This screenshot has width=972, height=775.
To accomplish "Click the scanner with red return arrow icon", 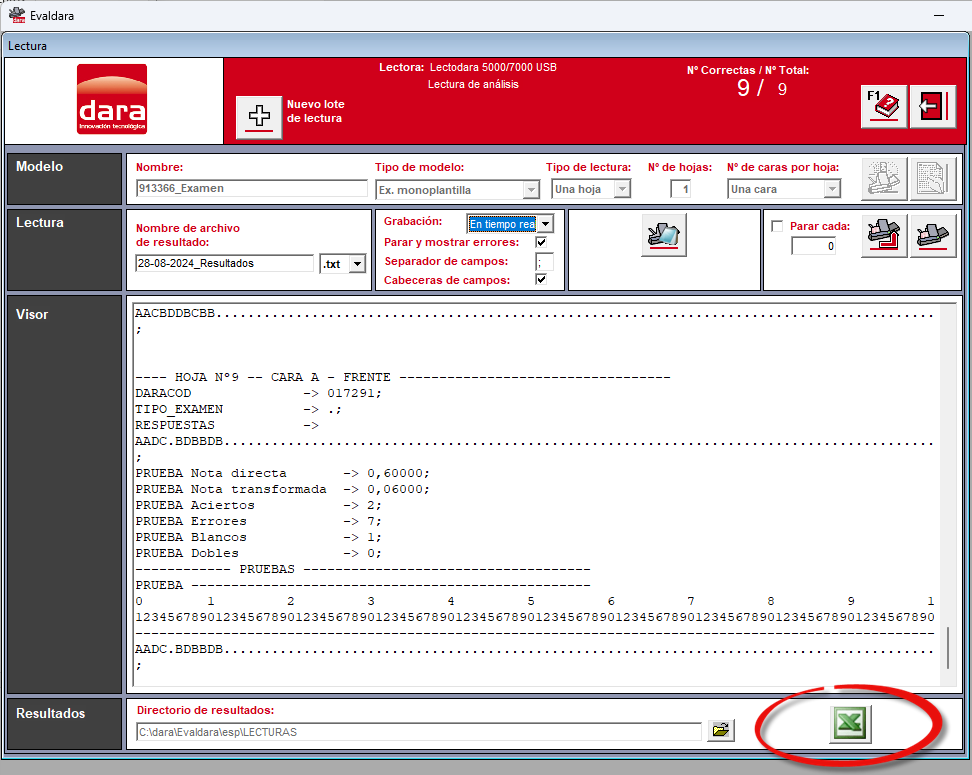I will pyautogui.click(x=884, y=236).
